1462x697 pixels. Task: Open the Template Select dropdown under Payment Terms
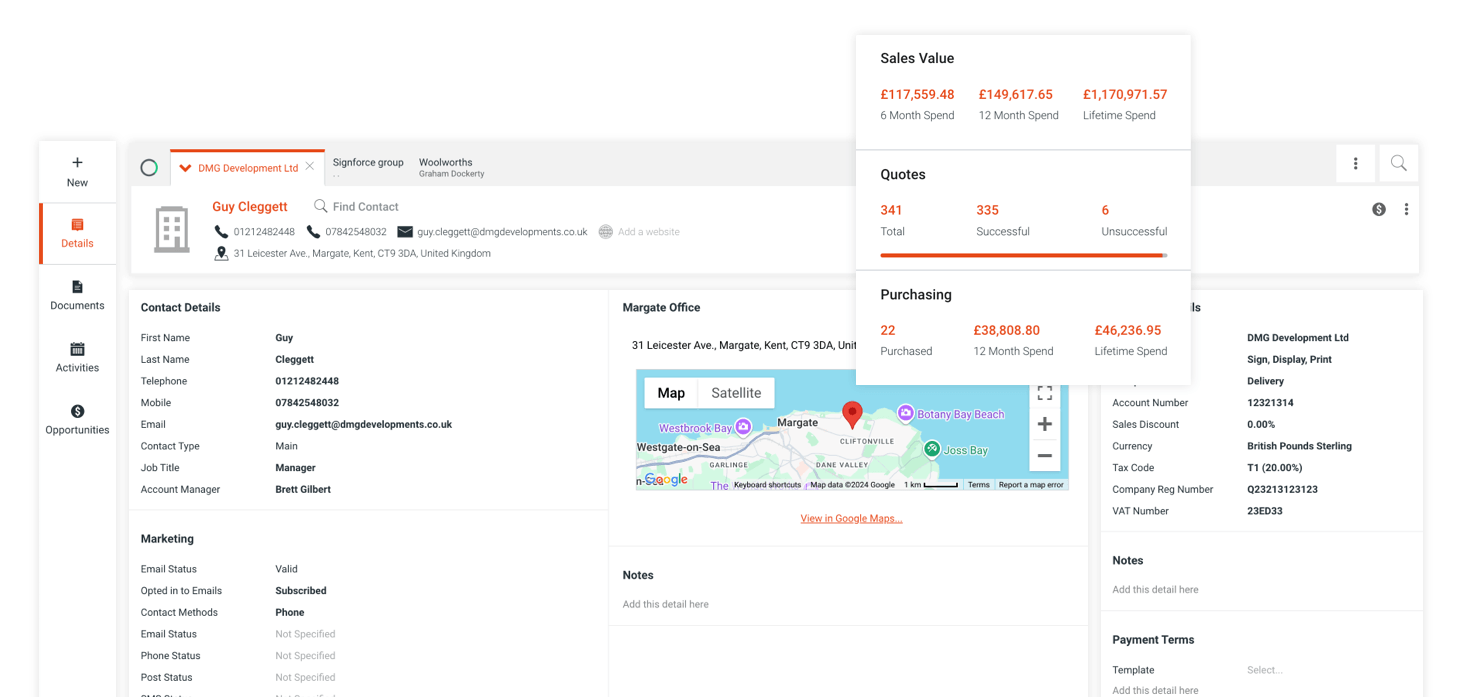pyautogui.click(x=1263, y=670)
